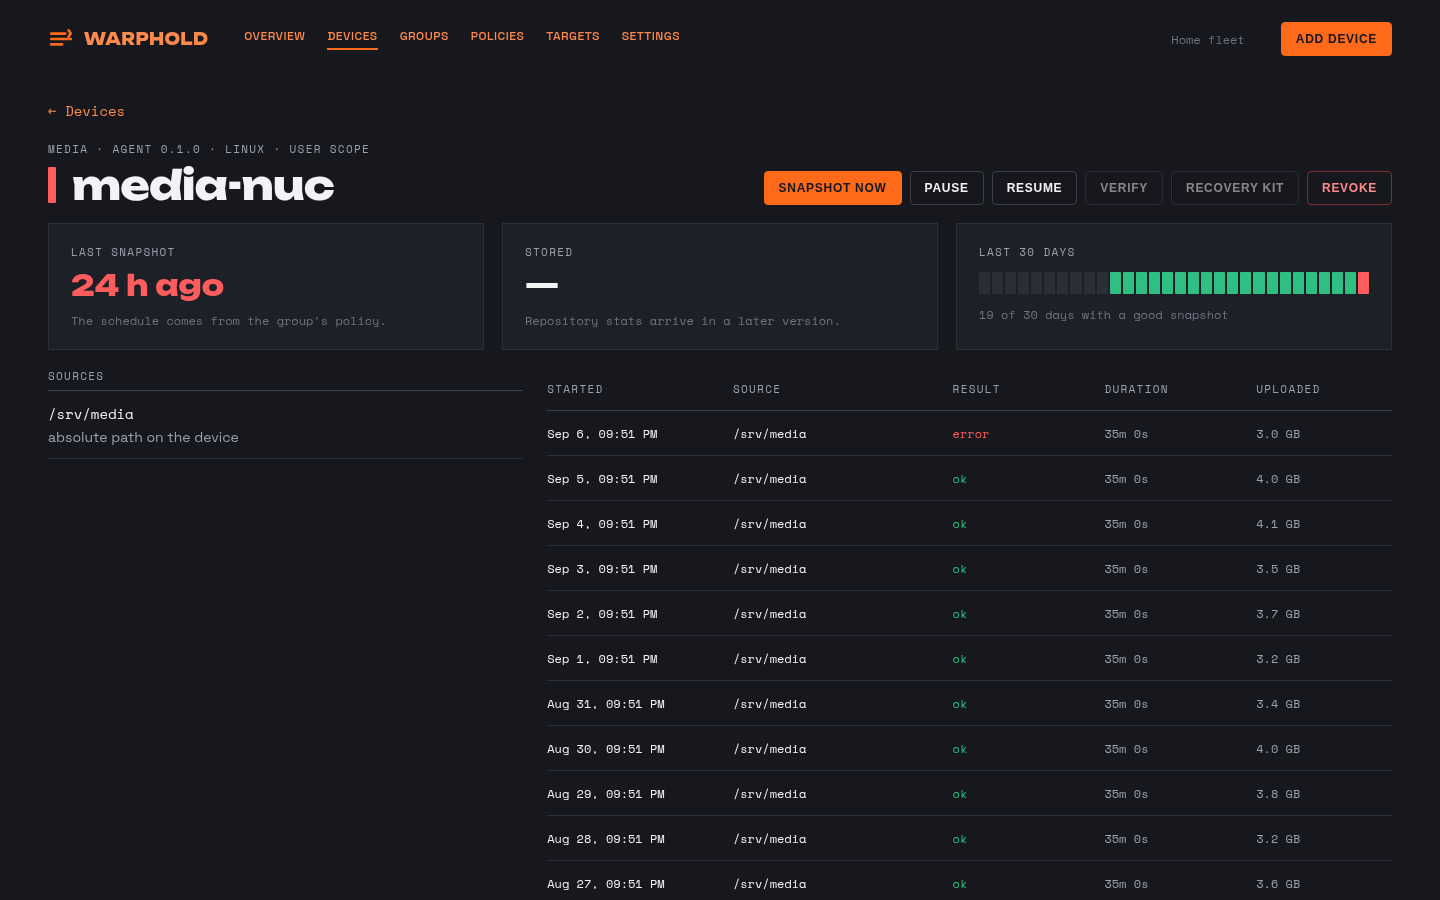This screenshot has height=900, width=1440.
Task: Click the "24 h ago" last snapshot value
Action: tap(147, 286)
